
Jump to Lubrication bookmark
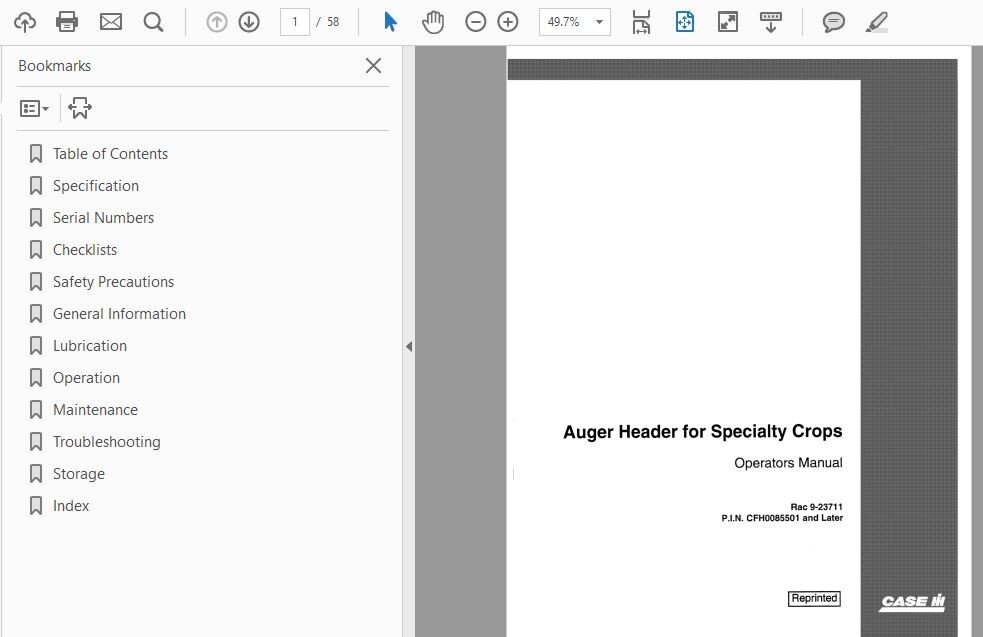tap(90, 345)
